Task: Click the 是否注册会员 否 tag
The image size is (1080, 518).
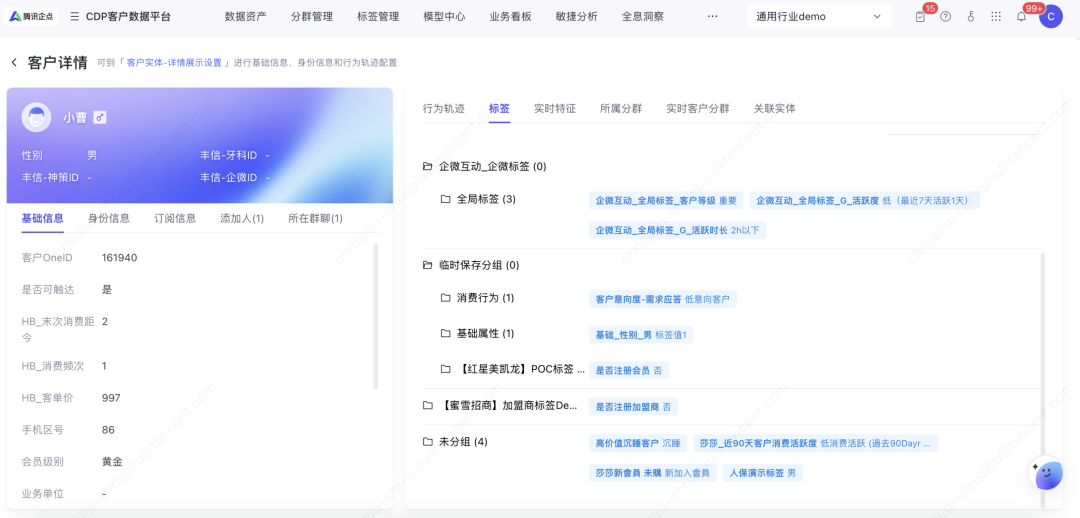Action: 628,370
